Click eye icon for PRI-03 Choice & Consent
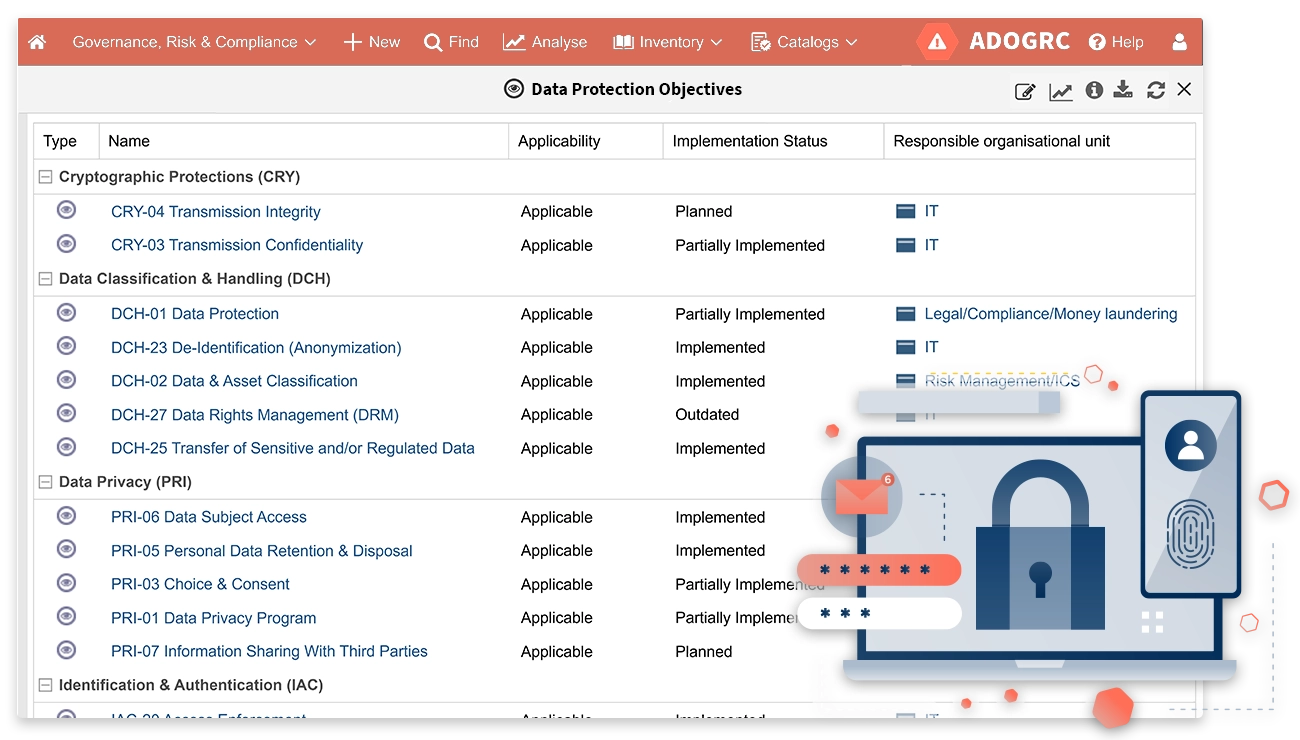The width and height of the screenshot is (1300, 740). (66, 583)
